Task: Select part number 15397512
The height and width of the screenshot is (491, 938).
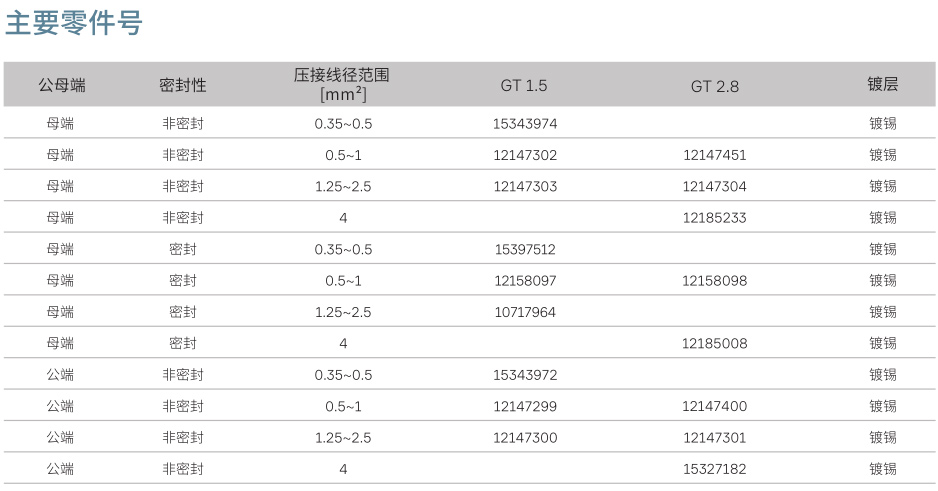Action: click(x=525, y=249)
